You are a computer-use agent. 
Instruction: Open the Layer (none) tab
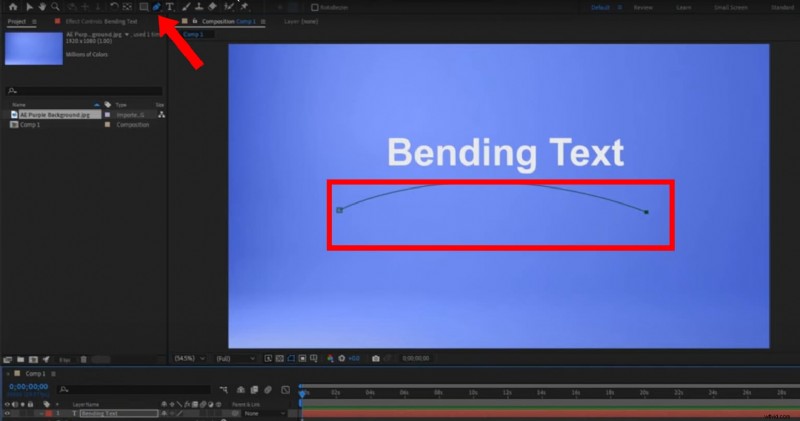pyautogui.click(x=301, y=21)
